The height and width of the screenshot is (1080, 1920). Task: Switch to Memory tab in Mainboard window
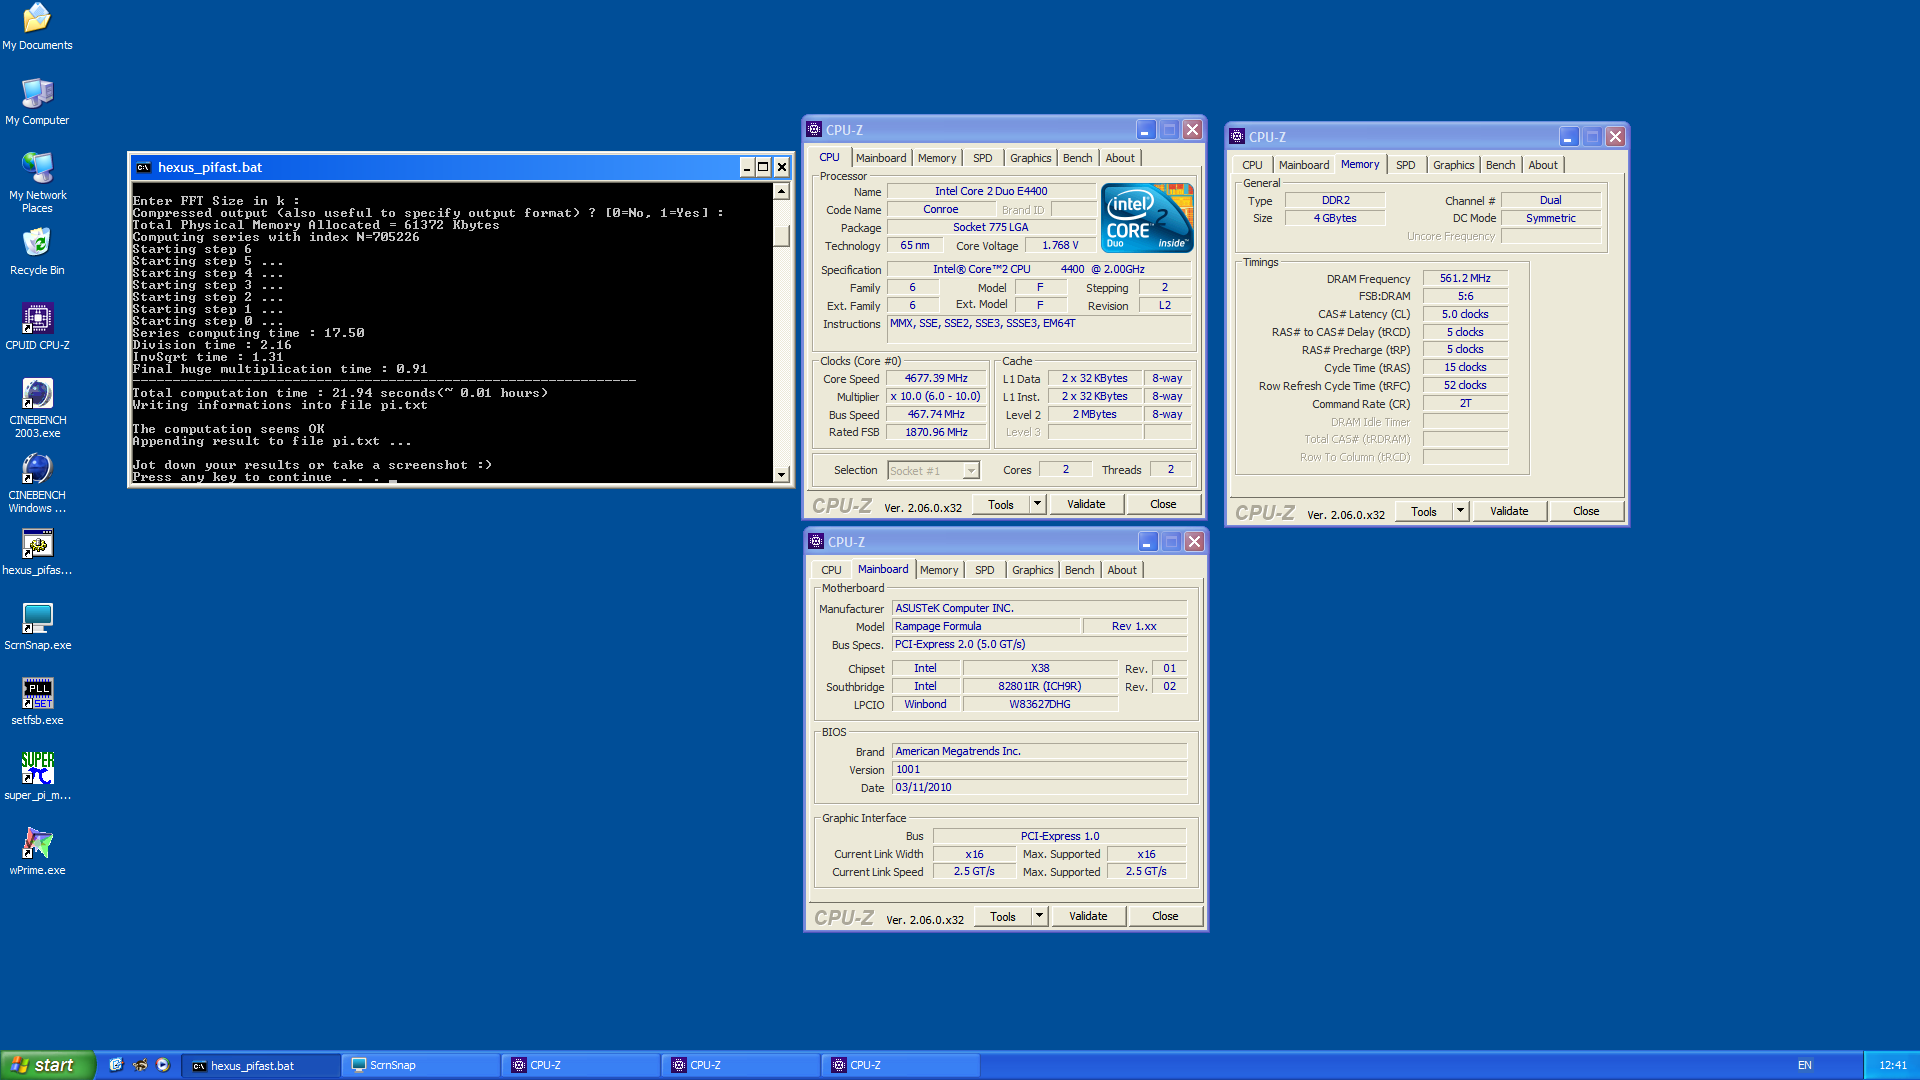coord(939,570)
